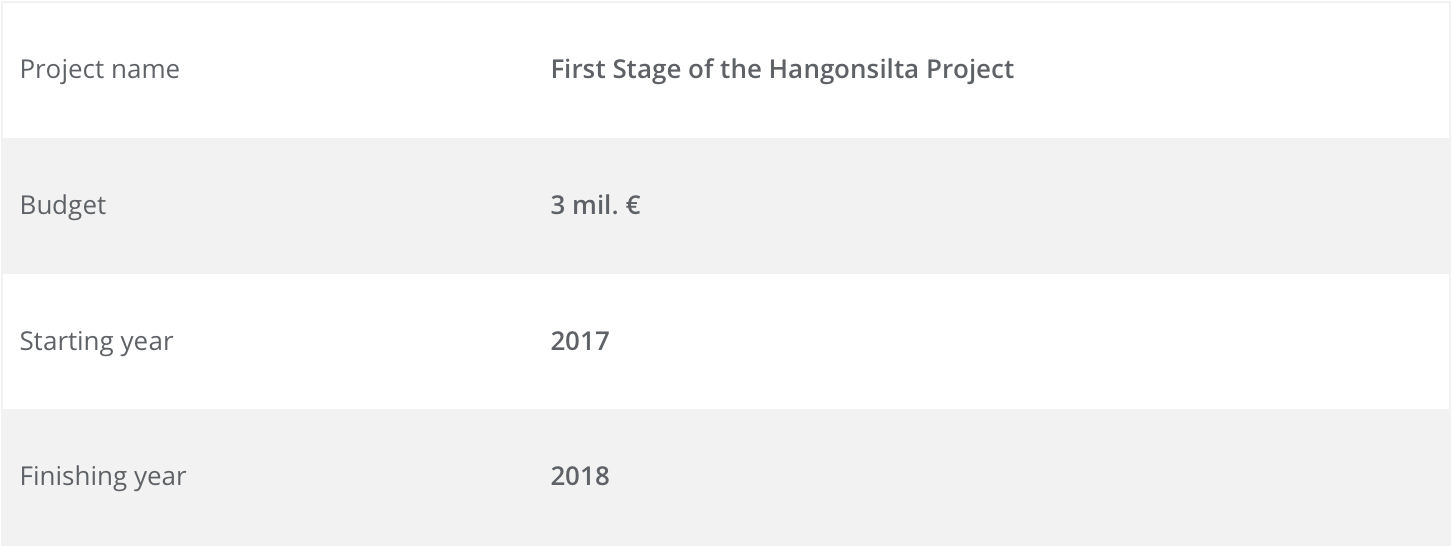Viewport: 1452px width, 546px height.
Task: Click the euro symbol in the budget value
Action: coord(632,205)
